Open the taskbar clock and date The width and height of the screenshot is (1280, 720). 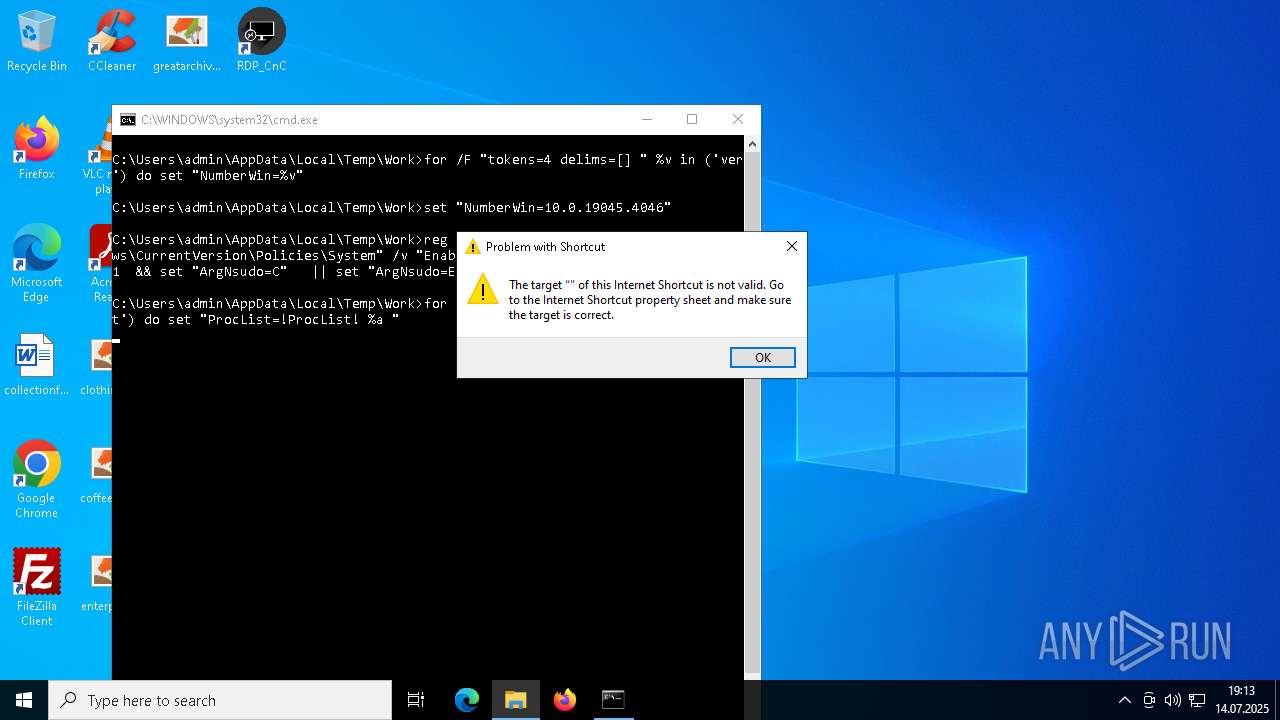1241,700
